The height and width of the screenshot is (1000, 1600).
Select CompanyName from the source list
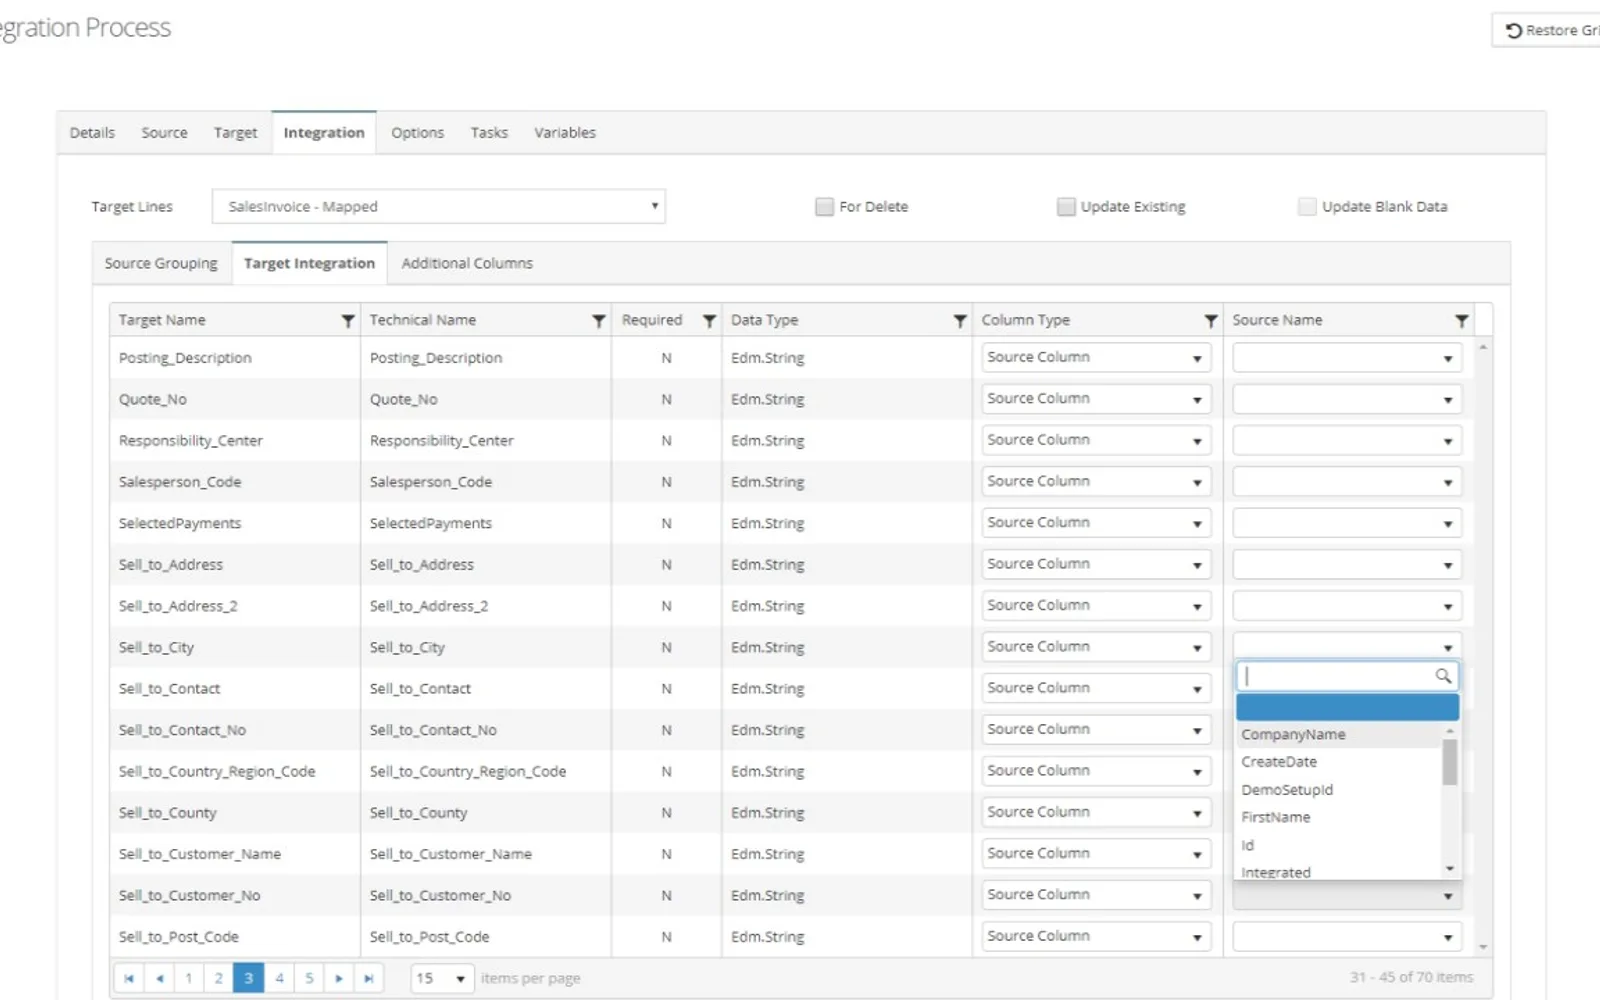pyautogui.click(x=1339, y=735)
